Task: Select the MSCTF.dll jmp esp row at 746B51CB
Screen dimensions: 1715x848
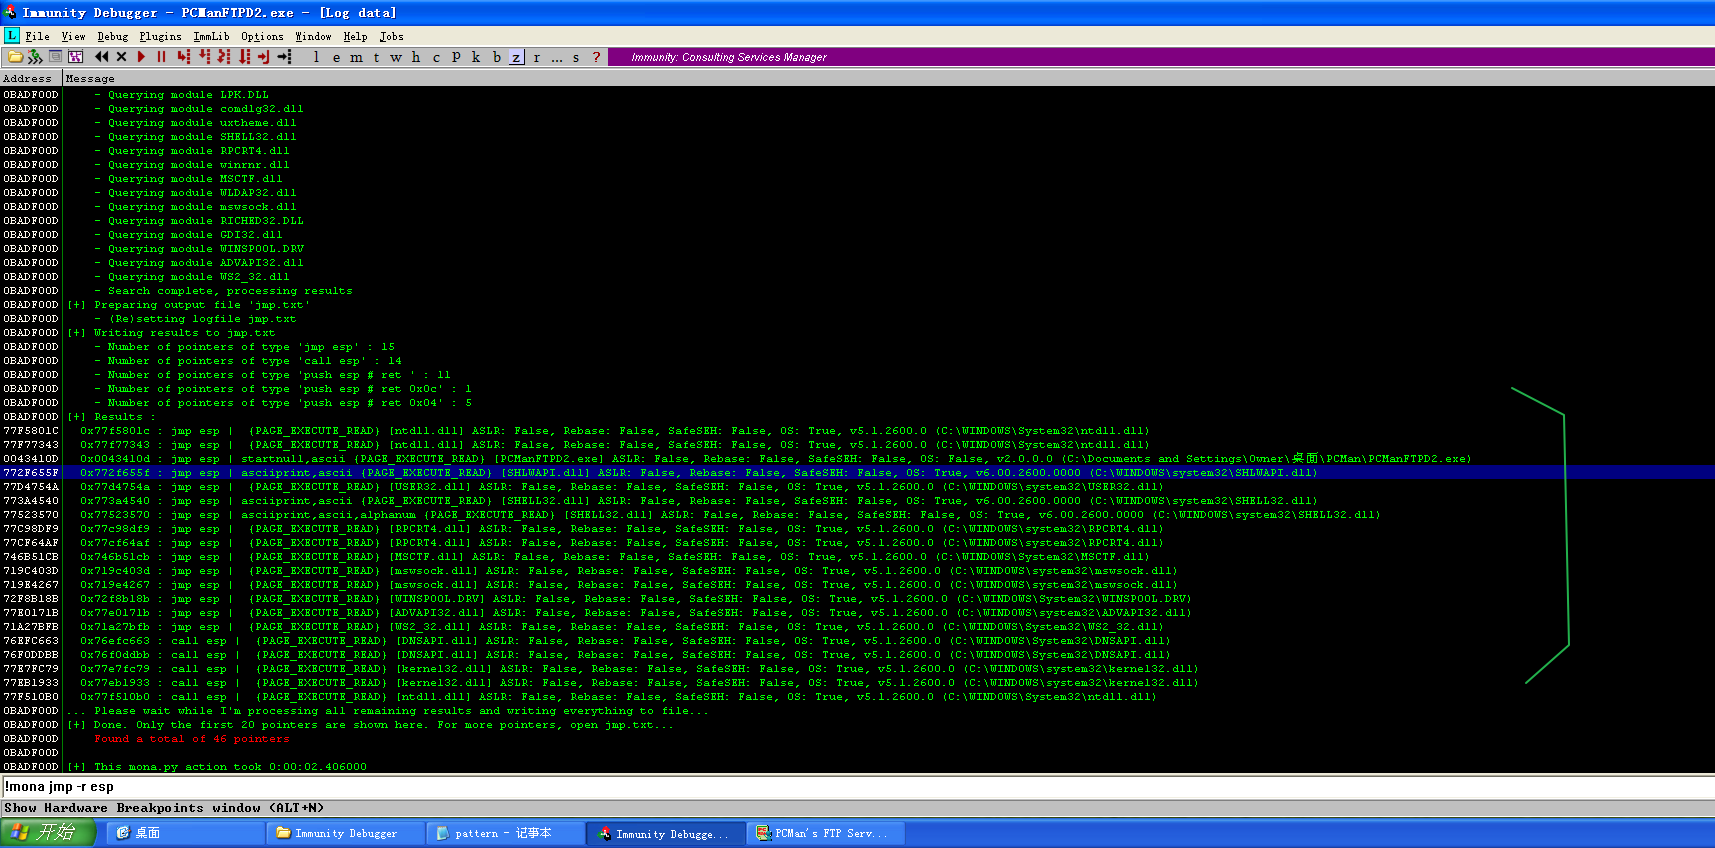Action: (857, 557)
